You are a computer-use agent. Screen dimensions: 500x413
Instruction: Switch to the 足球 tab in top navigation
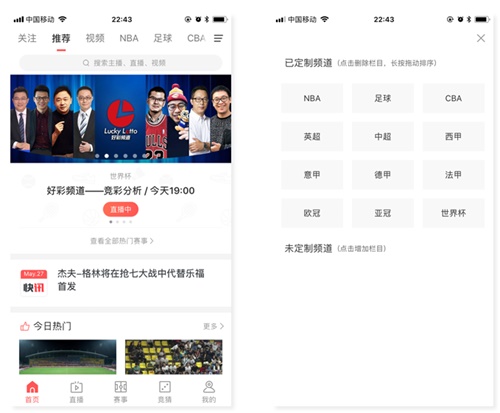point(163,38)
